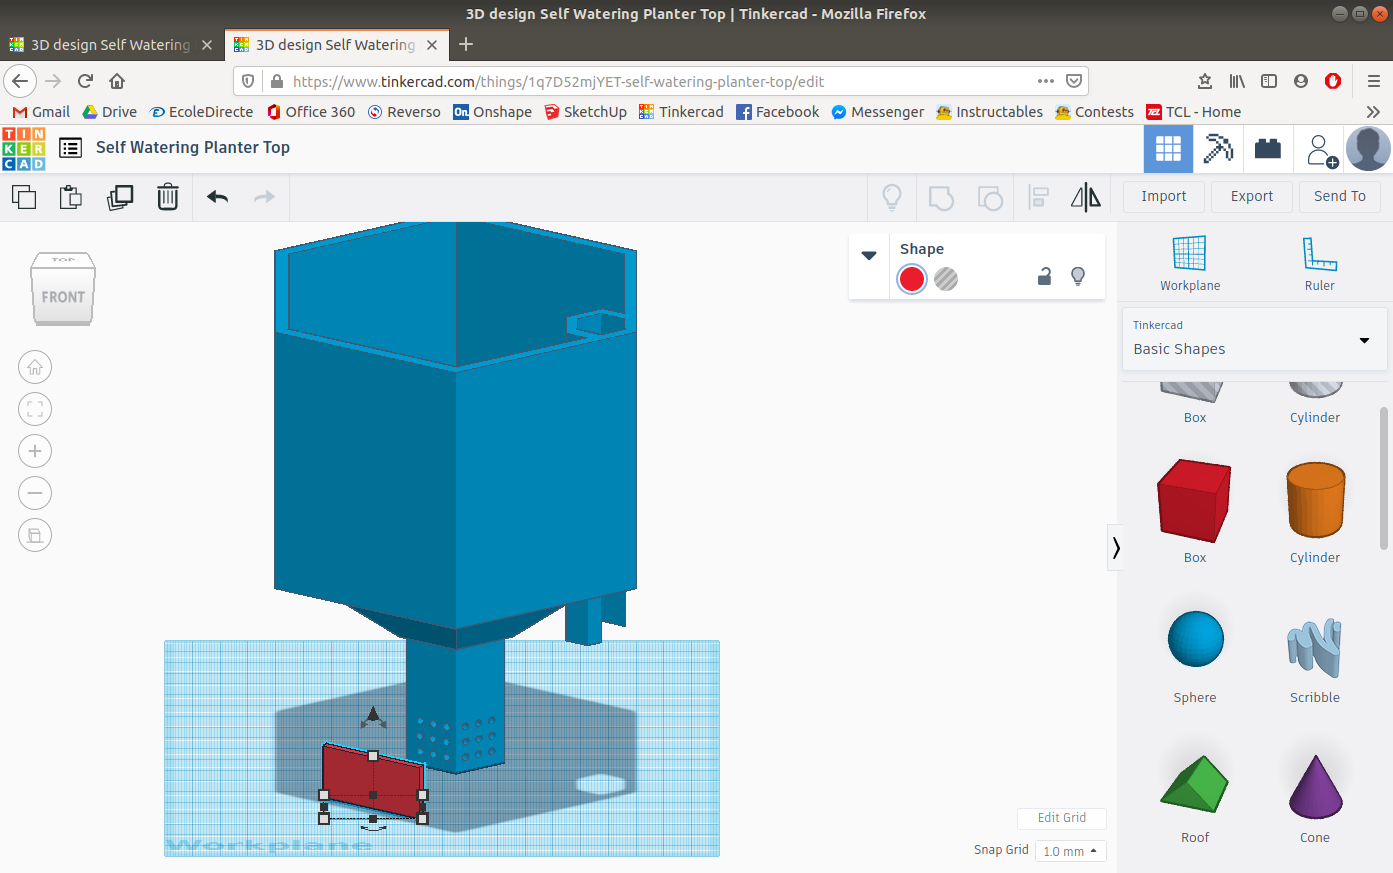Switch the shape to Hole
Viewport: 1393px width, 873px height.
tap(945, 279)
